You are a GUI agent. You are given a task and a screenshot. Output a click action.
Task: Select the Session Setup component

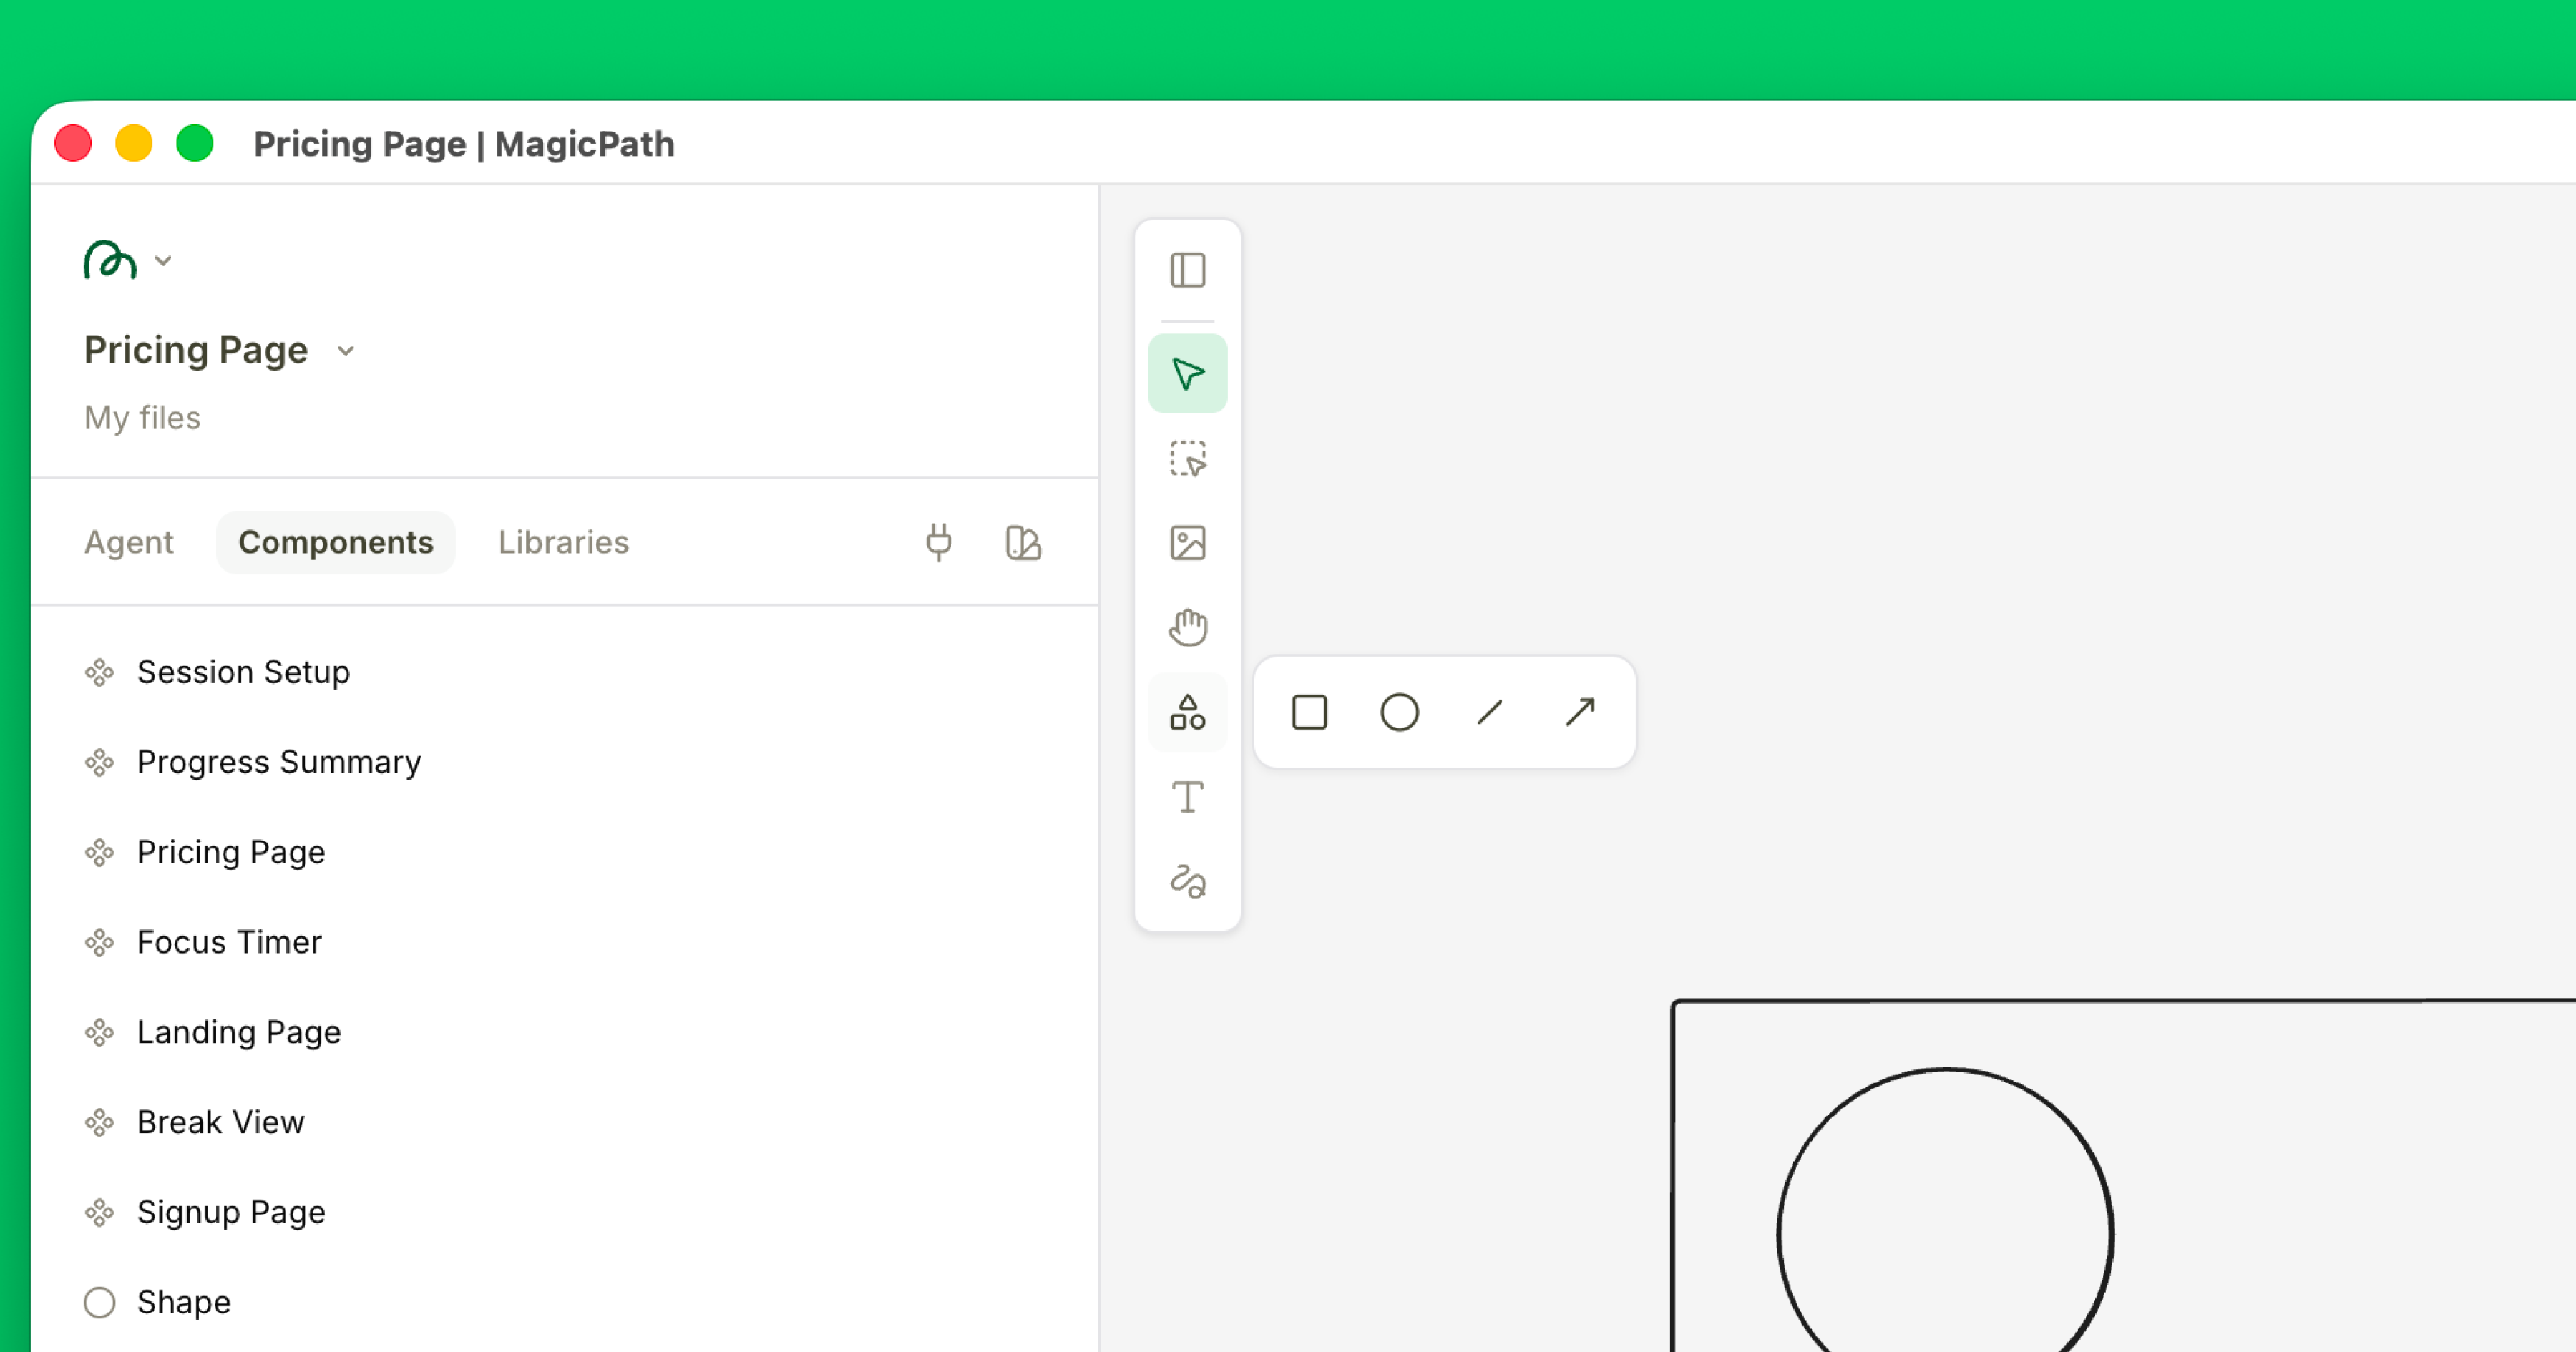point(565,672)
